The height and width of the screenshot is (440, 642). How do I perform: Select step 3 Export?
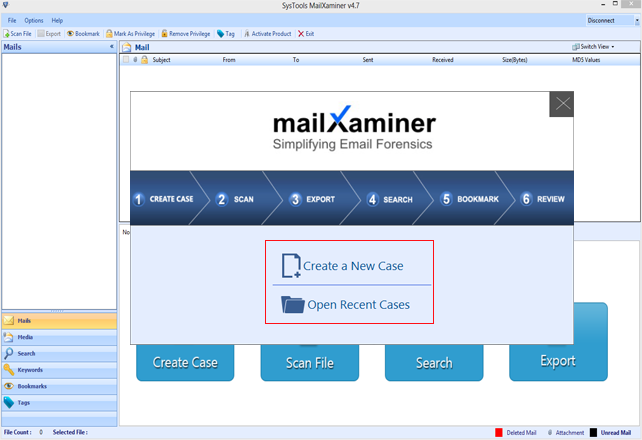312,199
